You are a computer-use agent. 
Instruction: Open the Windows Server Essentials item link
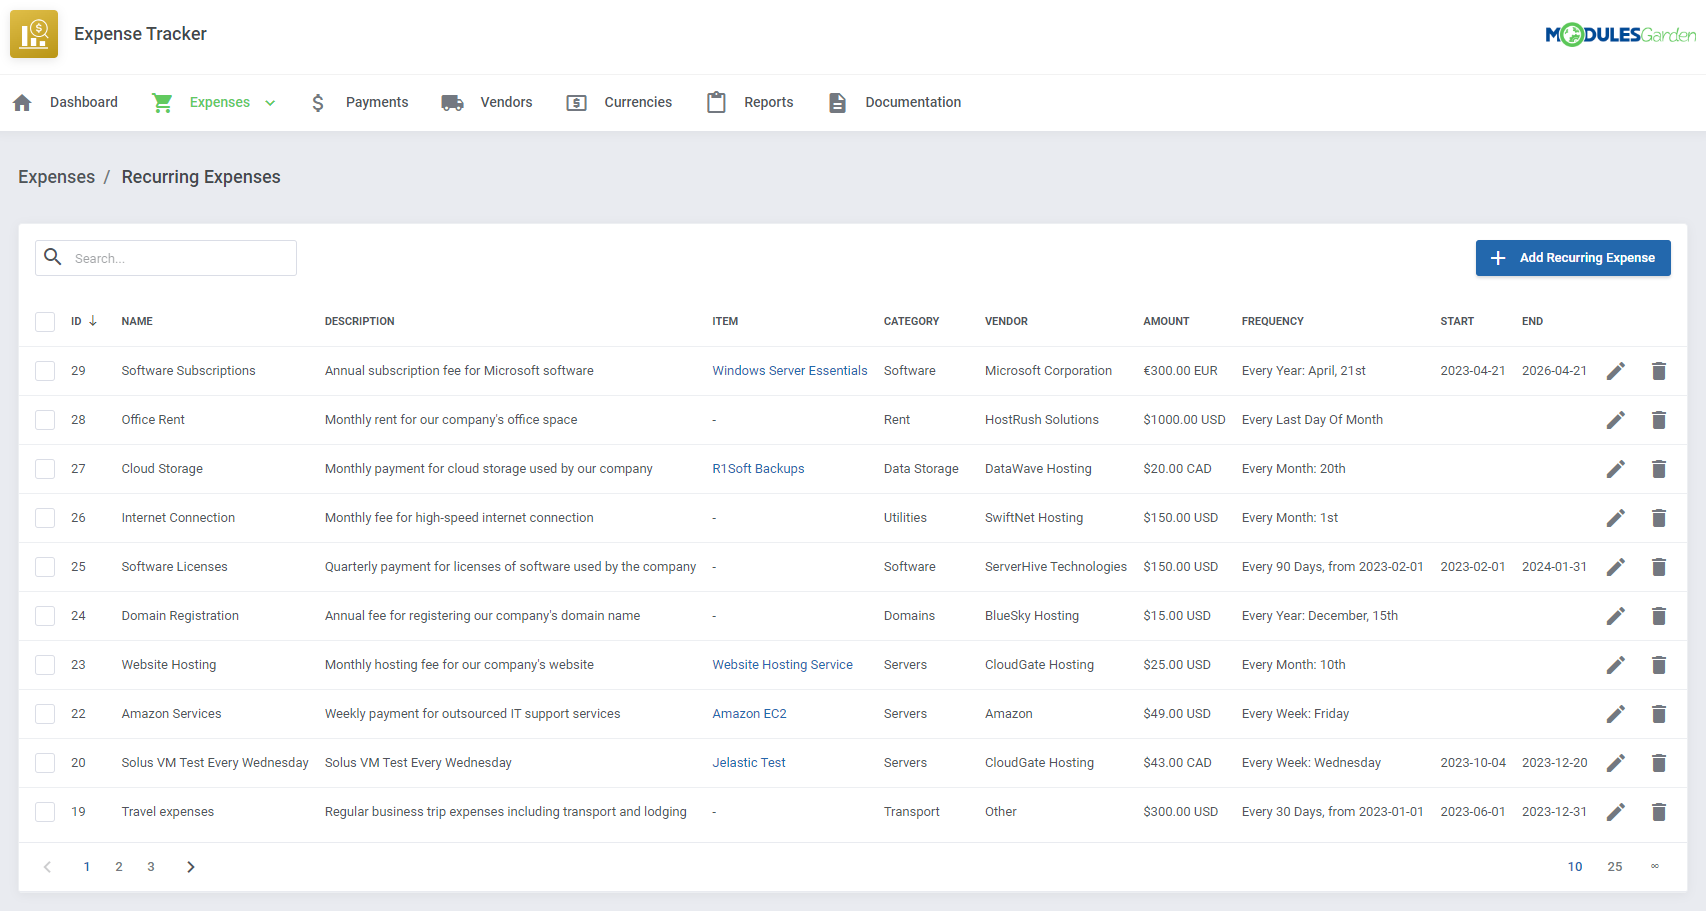(789, 370)
